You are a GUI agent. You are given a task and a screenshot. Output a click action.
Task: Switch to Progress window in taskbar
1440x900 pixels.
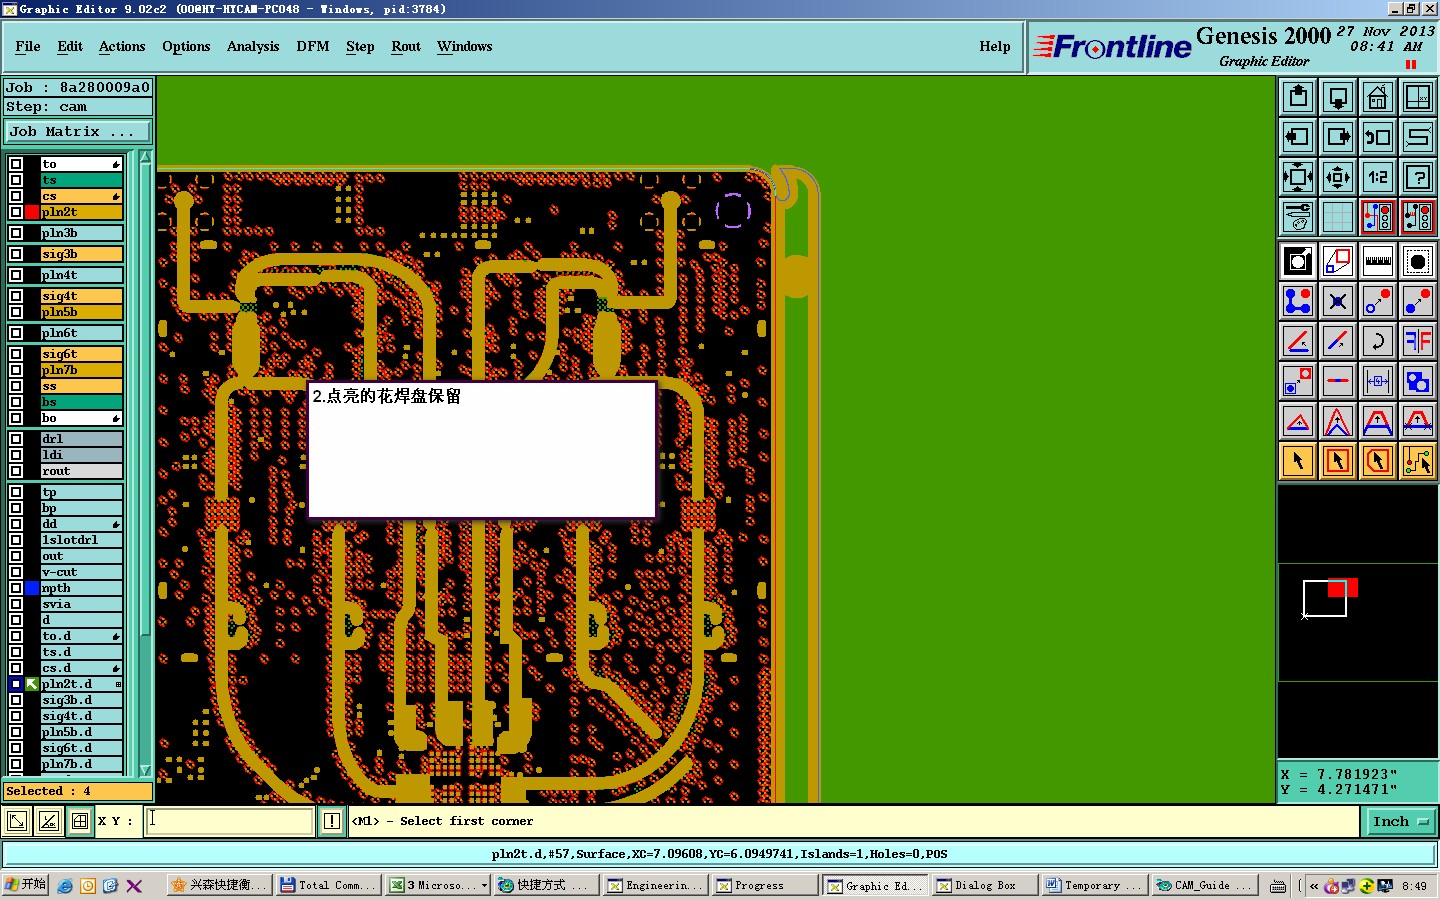pos(765,885)
